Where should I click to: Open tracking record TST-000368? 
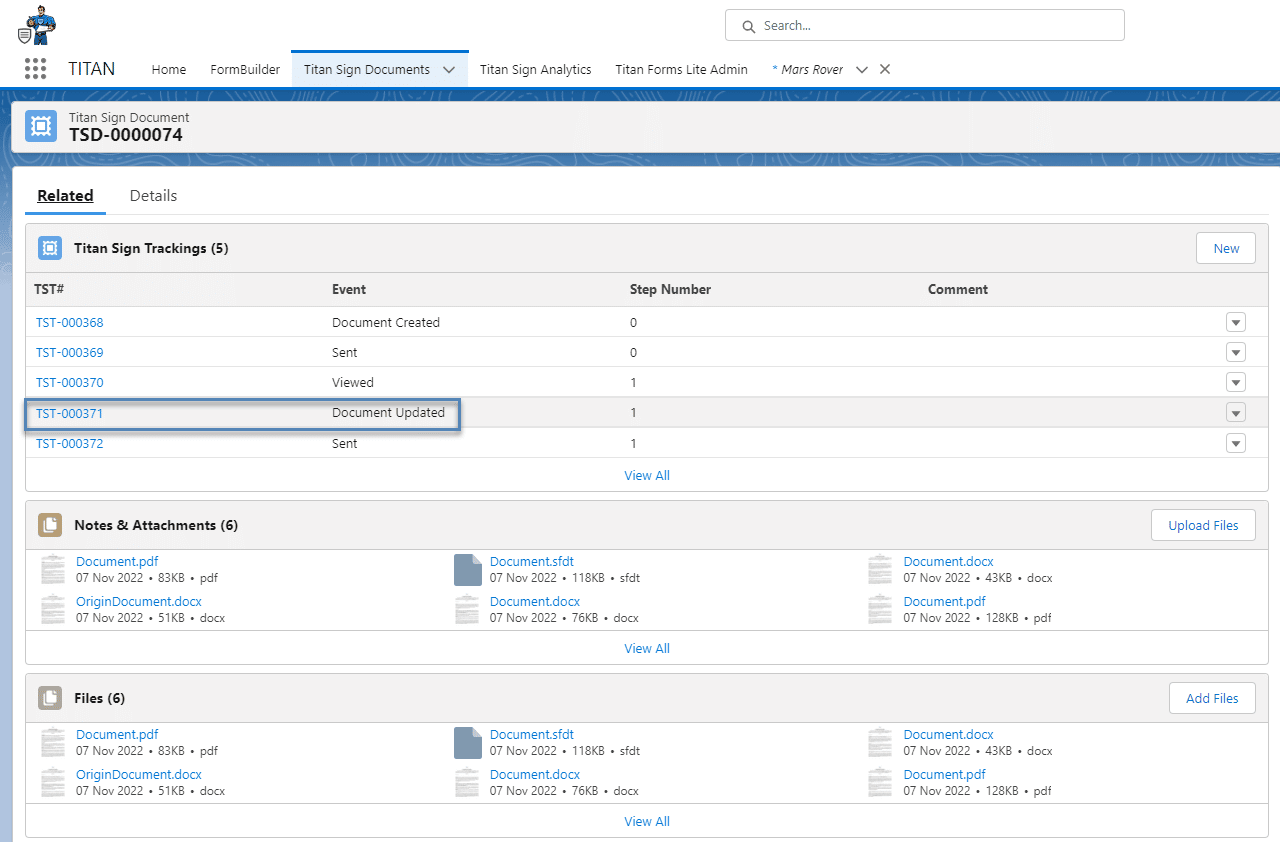[70, 322]
